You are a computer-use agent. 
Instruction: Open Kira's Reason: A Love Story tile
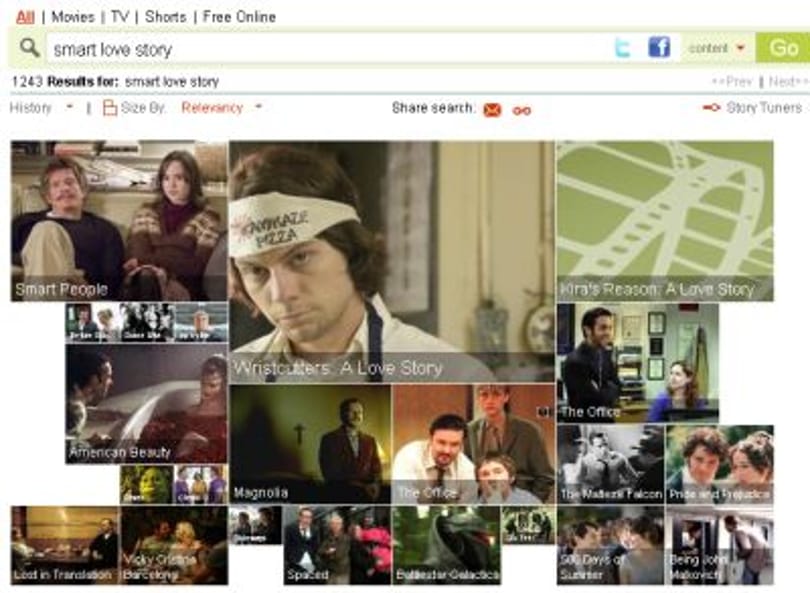point(665,221)
